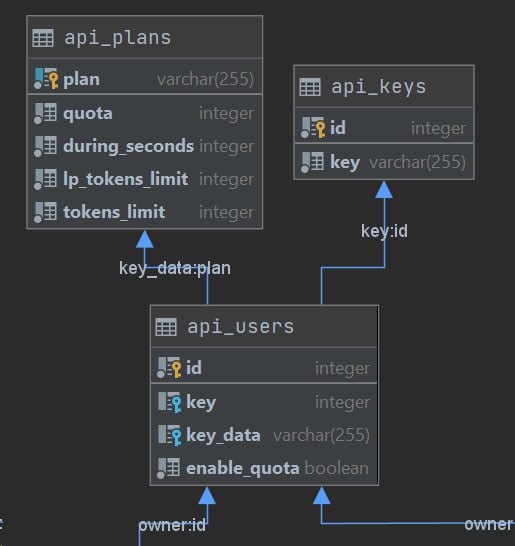This screenshot has width=515, height=546.
Task: Click the column icon beside quota
Action: [x=45, y=114]
